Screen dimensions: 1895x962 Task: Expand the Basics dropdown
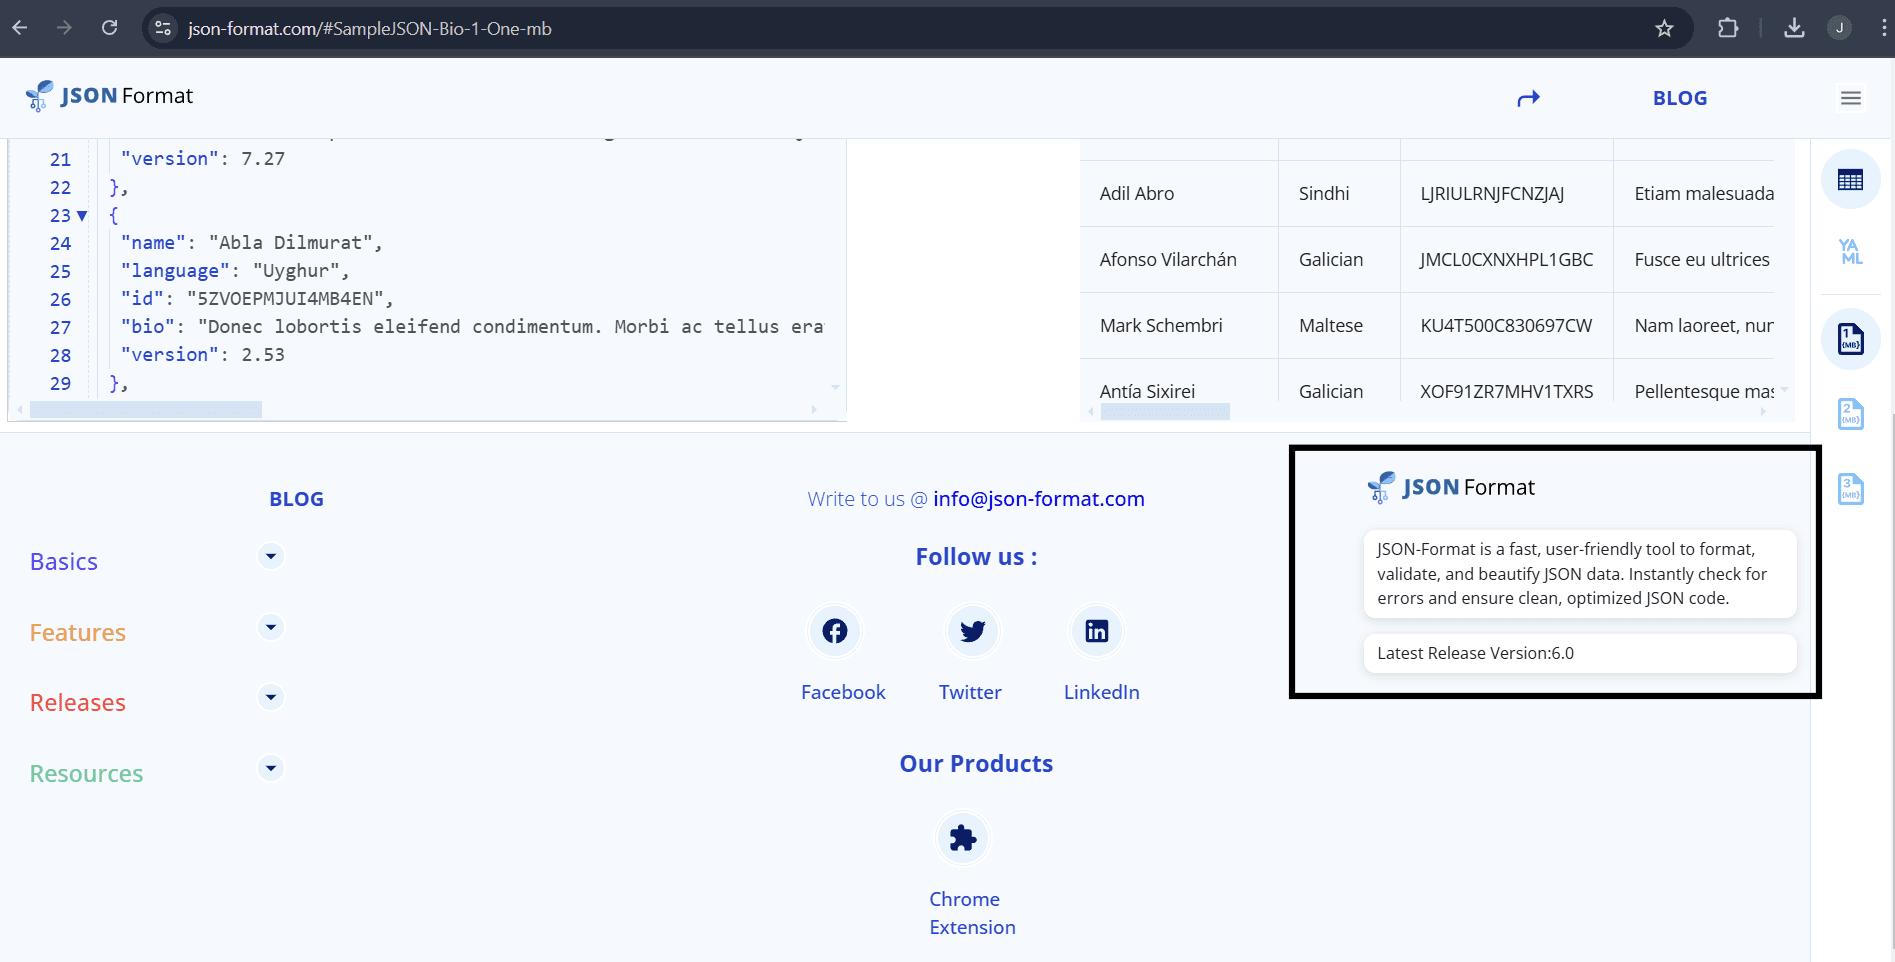[270, 556]
